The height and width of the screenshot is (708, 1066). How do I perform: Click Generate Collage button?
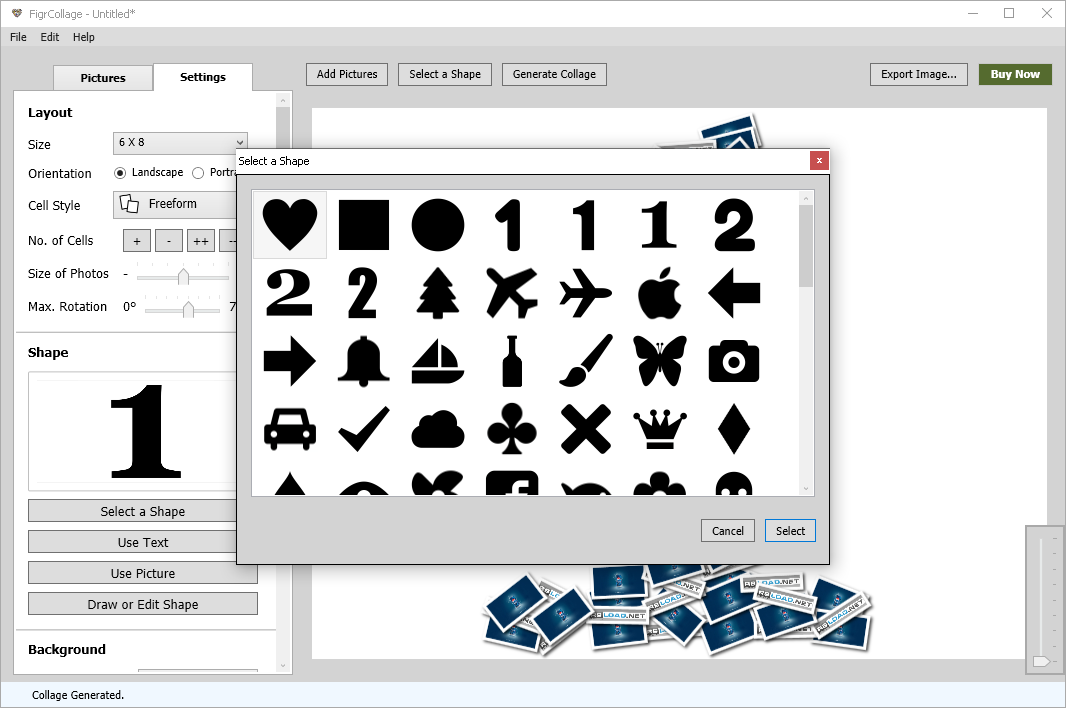(554, 74)
